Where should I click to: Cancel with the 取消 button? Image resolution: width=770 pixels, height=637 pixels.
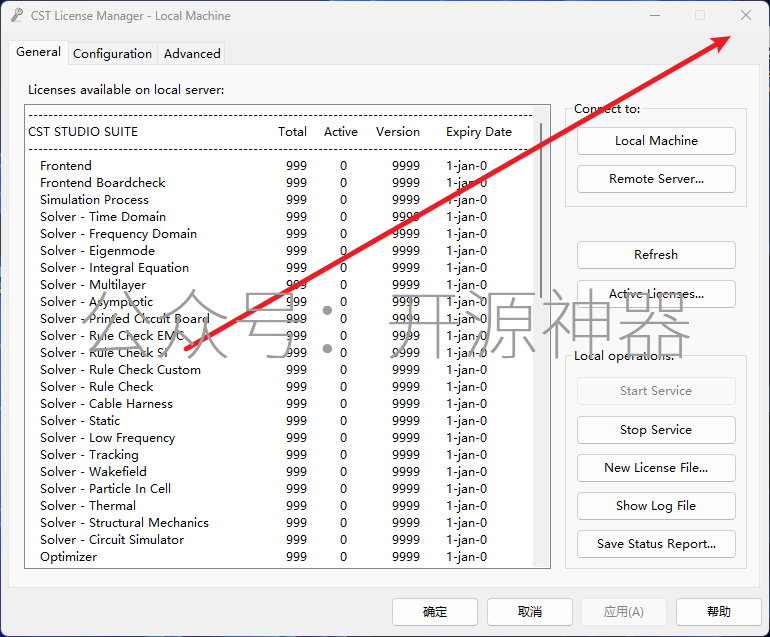click(x=530, y=611)
